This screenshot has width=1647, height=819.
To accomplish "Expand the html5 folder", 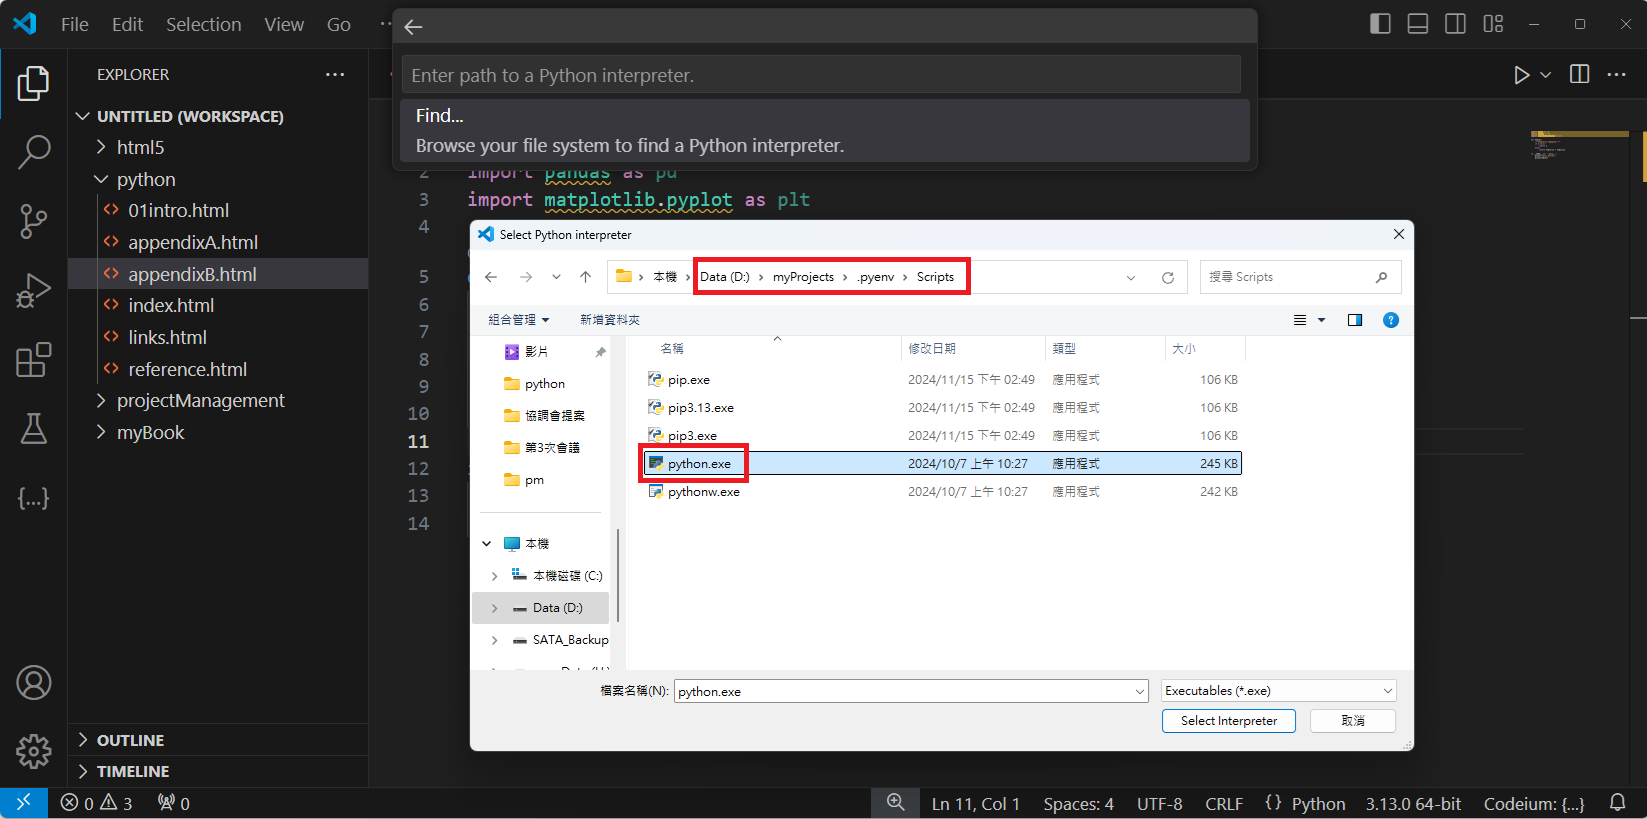I will point(140,147).
